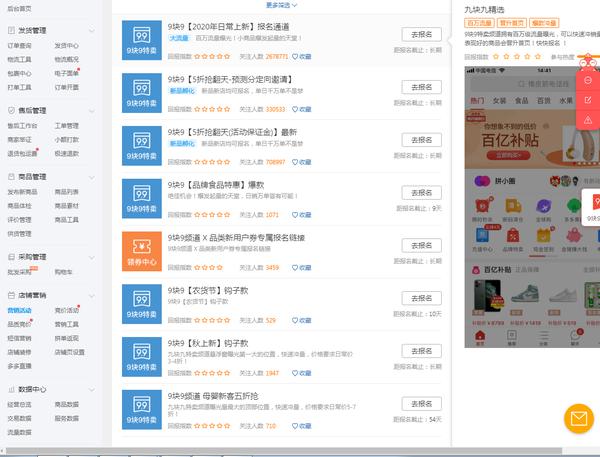
Task: Click the 数据中心 chart icon in sidebar
Action: [x=11, y=389]
